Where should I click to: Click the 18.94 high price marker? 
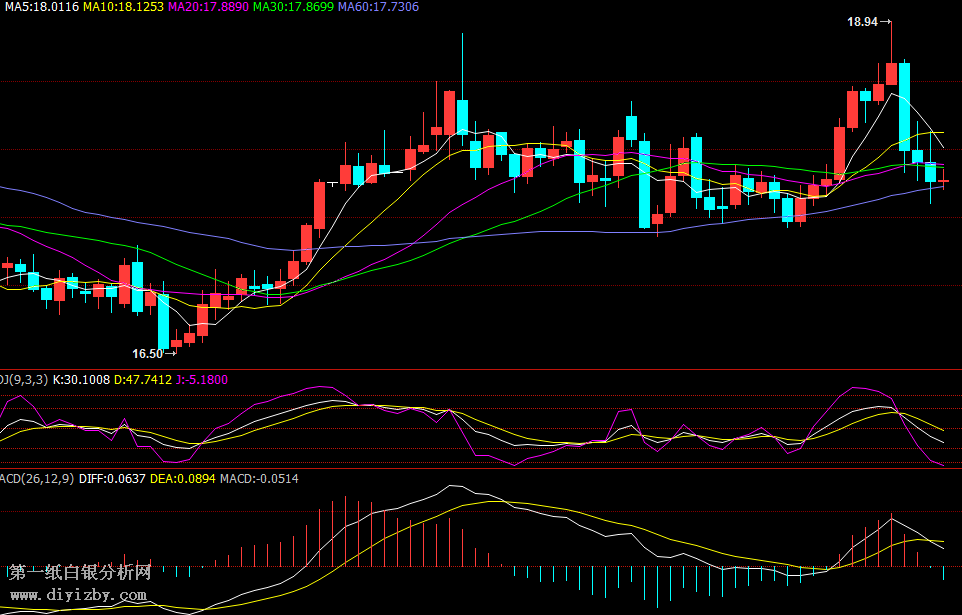click(862, 21)
